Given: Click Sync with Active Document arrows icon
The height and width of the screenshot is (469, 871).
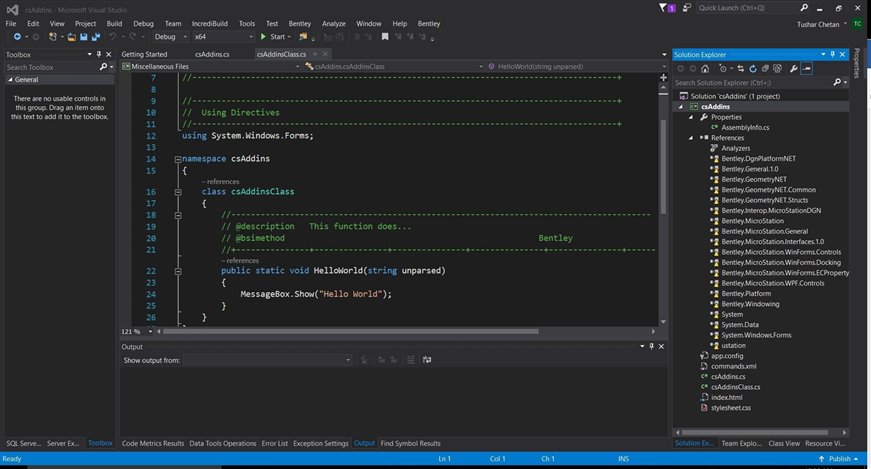Looking at the screenshot, I should point(740,69).
